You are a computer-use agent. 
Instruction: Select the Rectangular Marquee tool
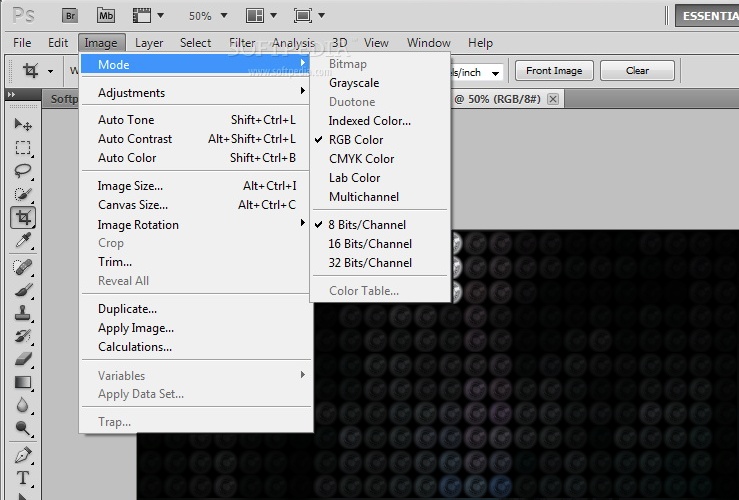[x=23, y=148]
